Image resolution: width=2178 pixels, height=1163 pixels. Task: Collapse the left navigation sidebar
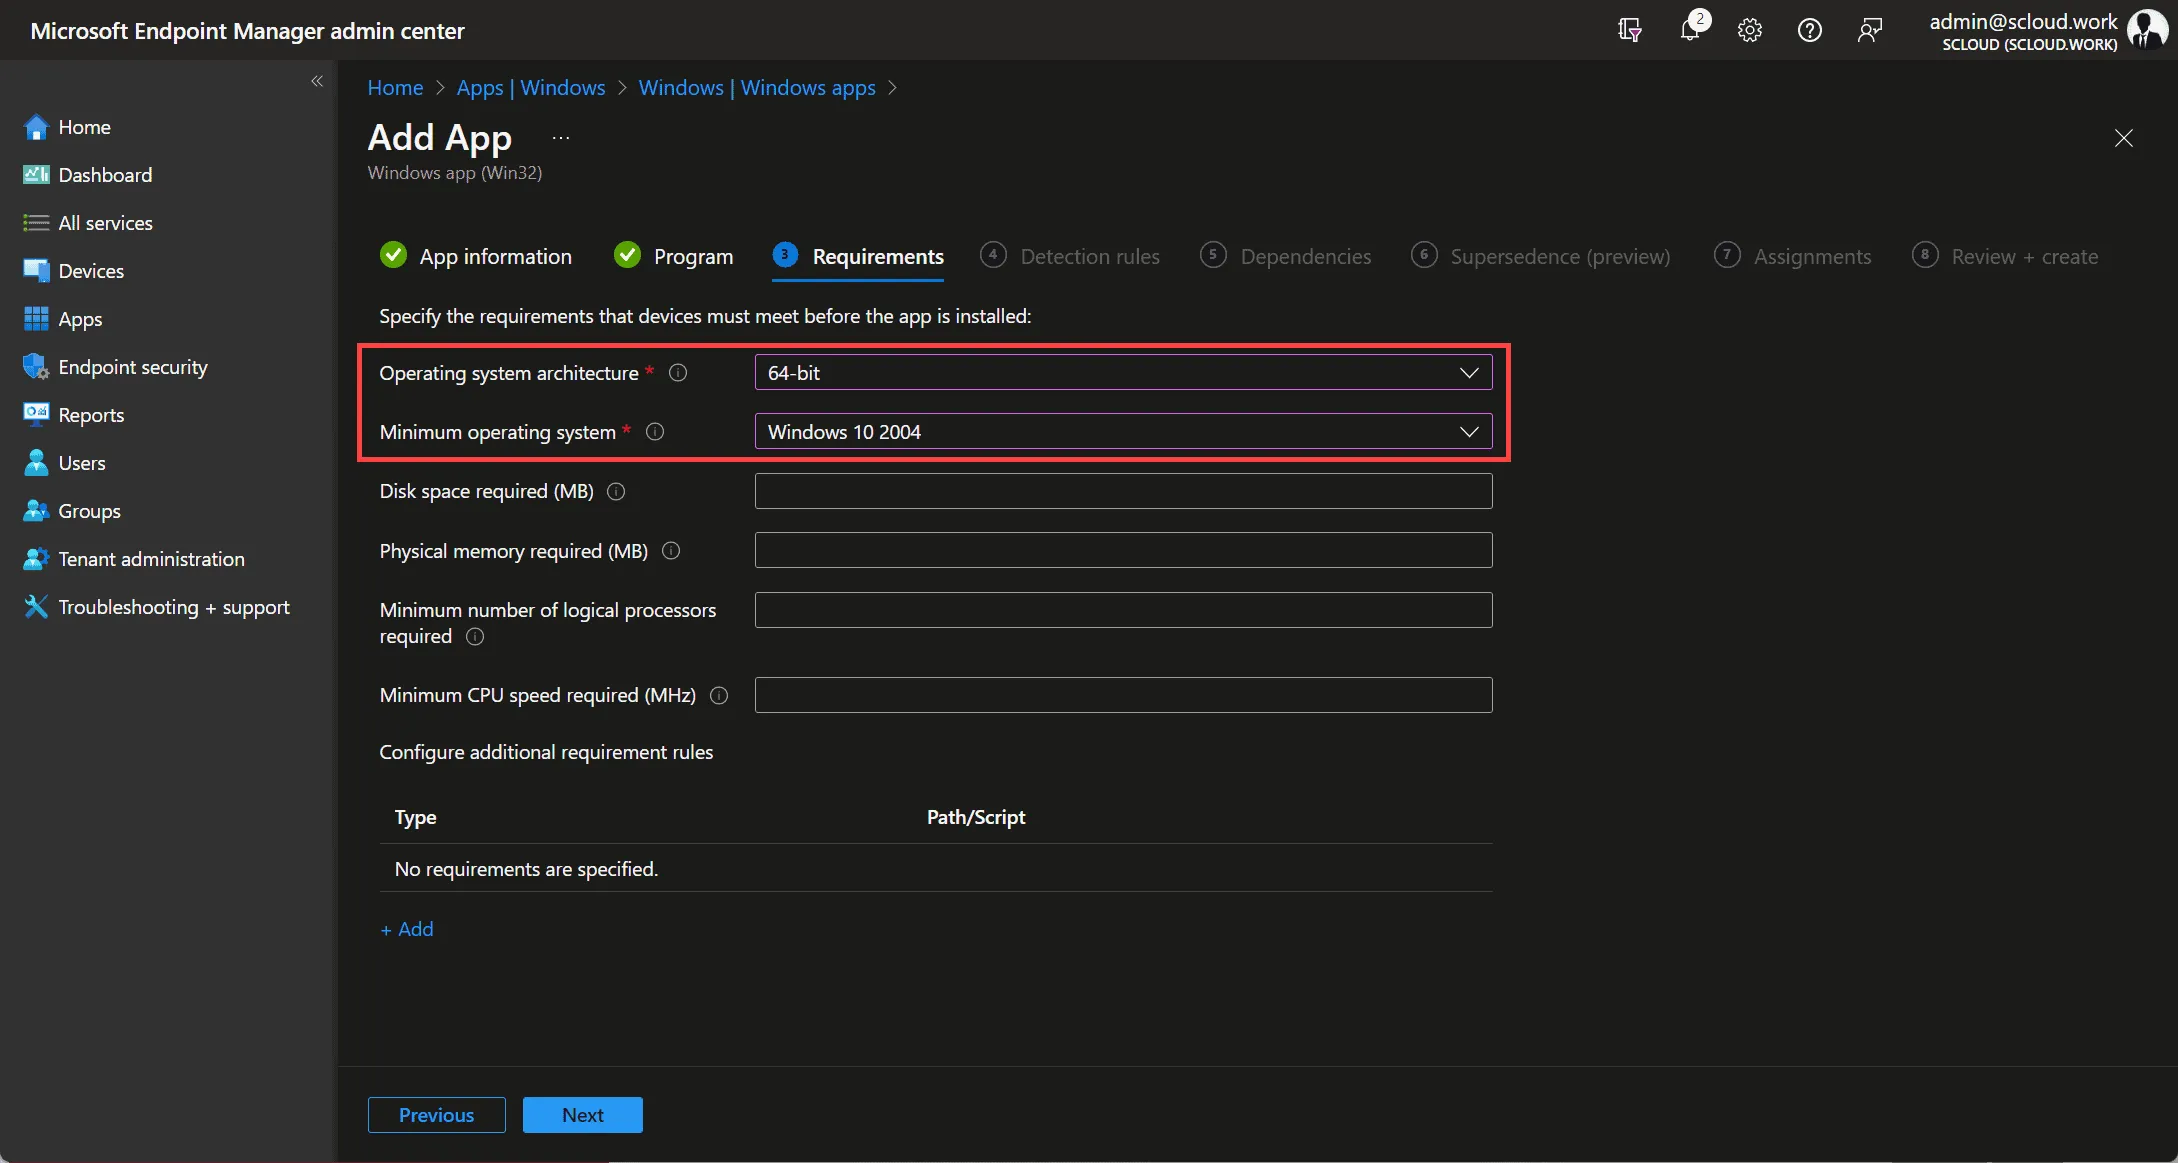click(x=317, y=81)
